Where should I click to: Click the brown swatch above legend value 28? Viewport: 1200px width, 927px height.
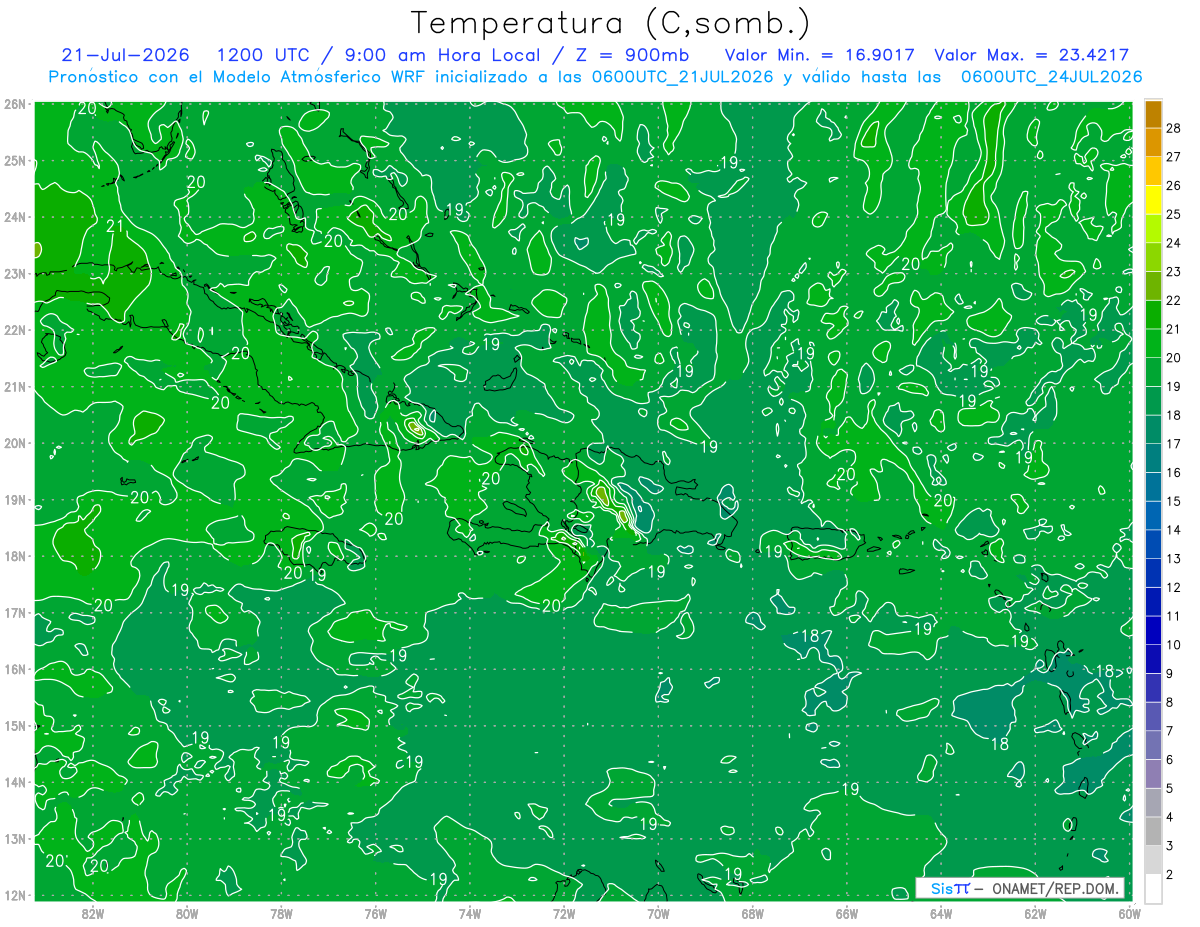pyautogui.click(x=1153, y=113)
